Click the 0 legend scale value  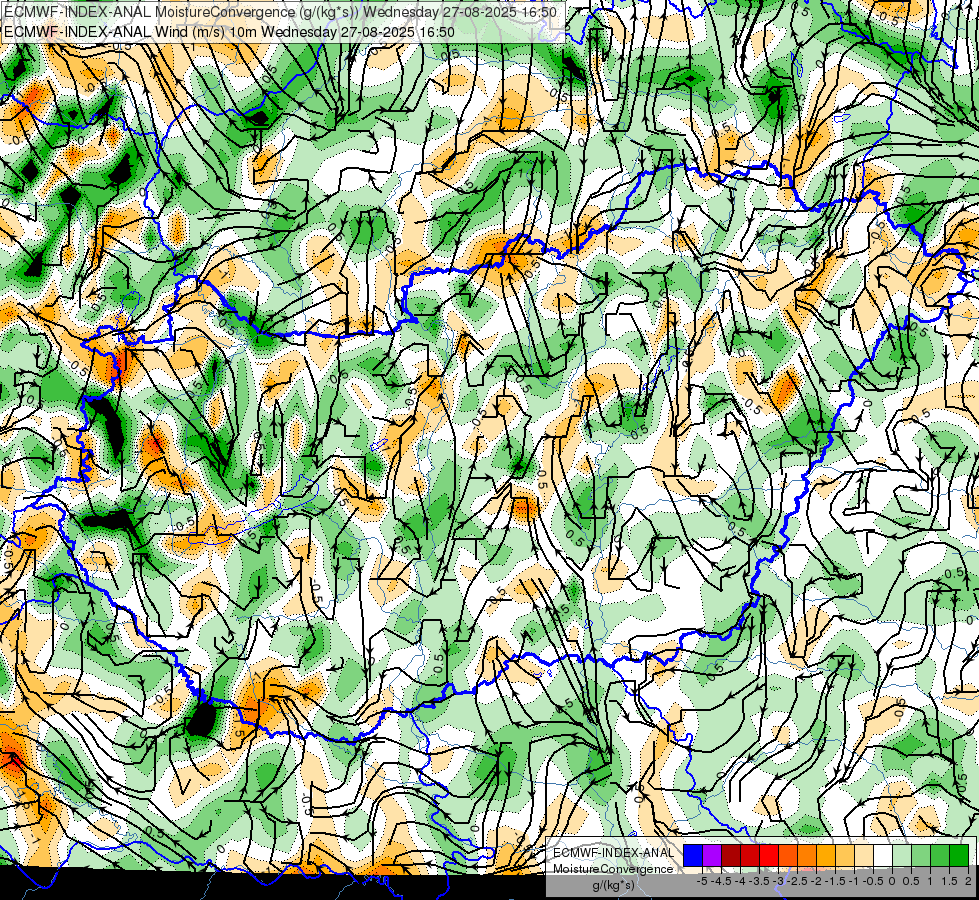(x=892, y=881)
